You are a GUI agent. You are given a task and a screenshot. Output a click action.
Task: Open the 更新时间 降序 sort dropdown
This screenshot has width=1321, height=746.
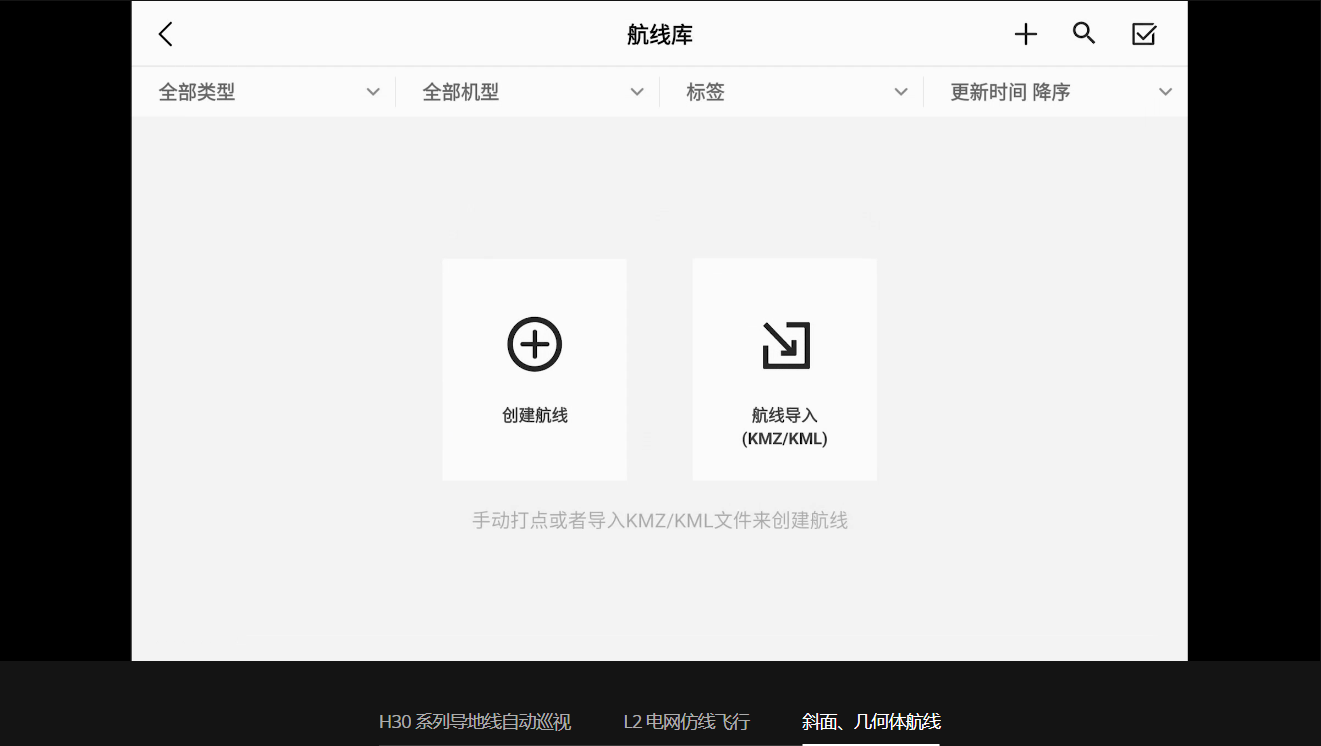(1010, 92)
